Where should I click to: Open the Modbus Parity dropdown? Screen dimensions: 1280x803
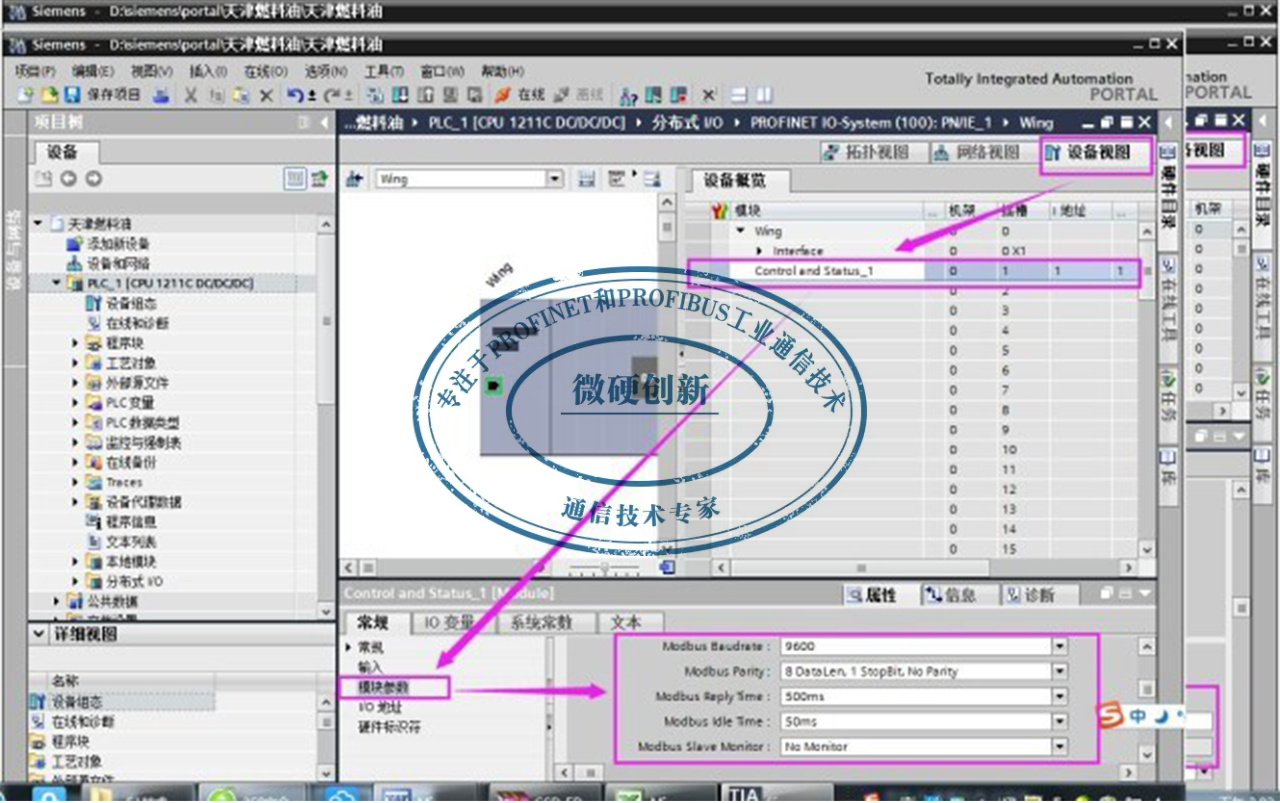click(x=1060, y=672)
